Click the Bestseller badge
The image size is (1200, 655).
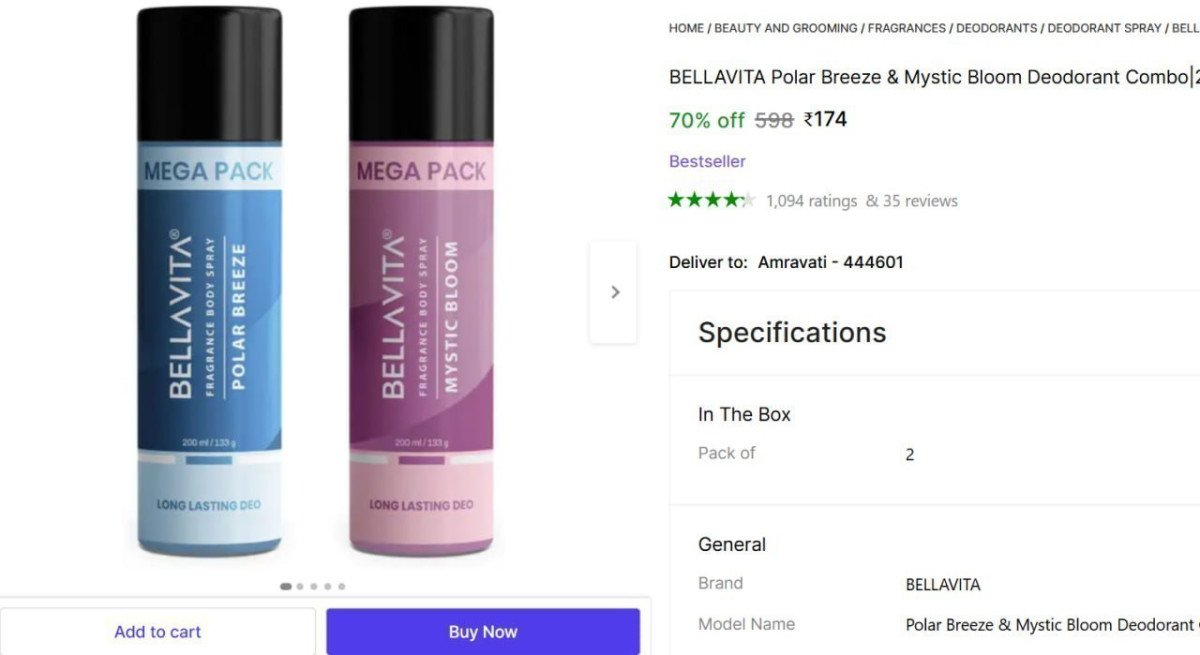[x=707, y=161]
